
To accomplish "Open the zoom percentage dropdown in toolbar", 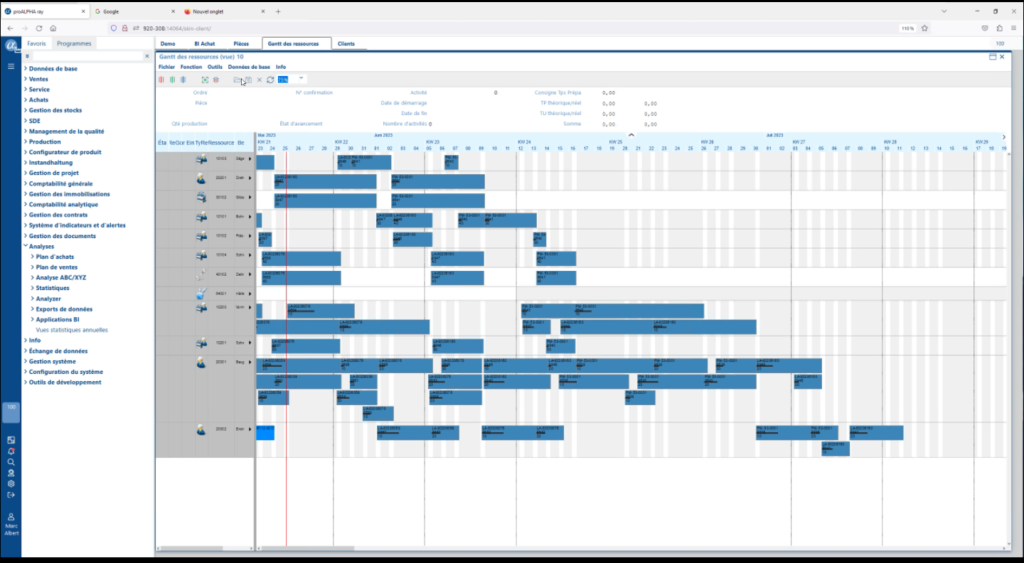I will [x=301, y=79].
